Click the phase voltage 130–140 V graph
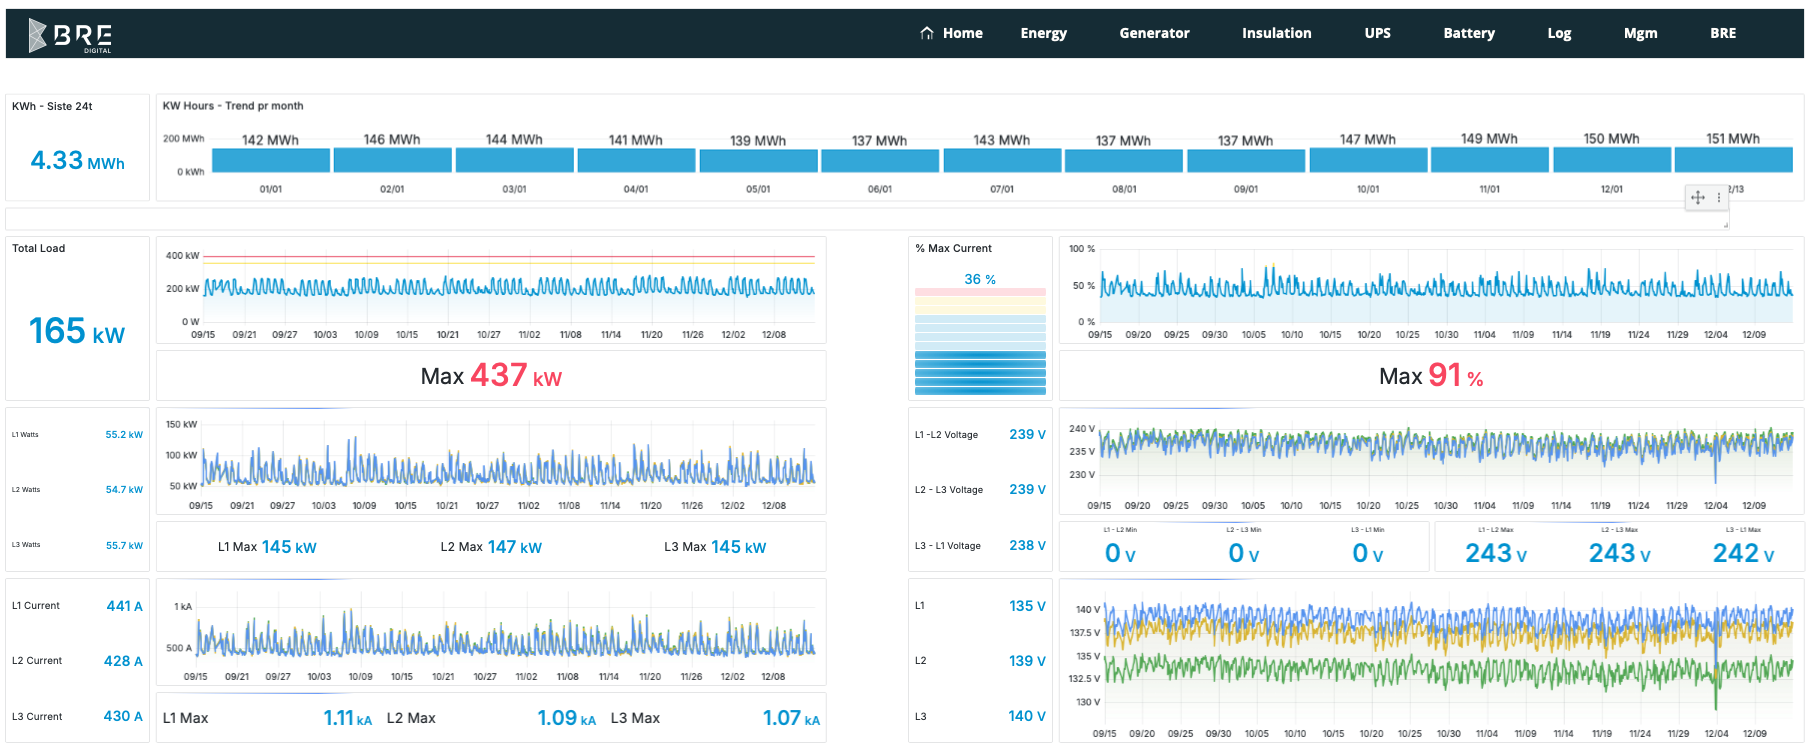Screen dimensions: 1808x749 1431,661
